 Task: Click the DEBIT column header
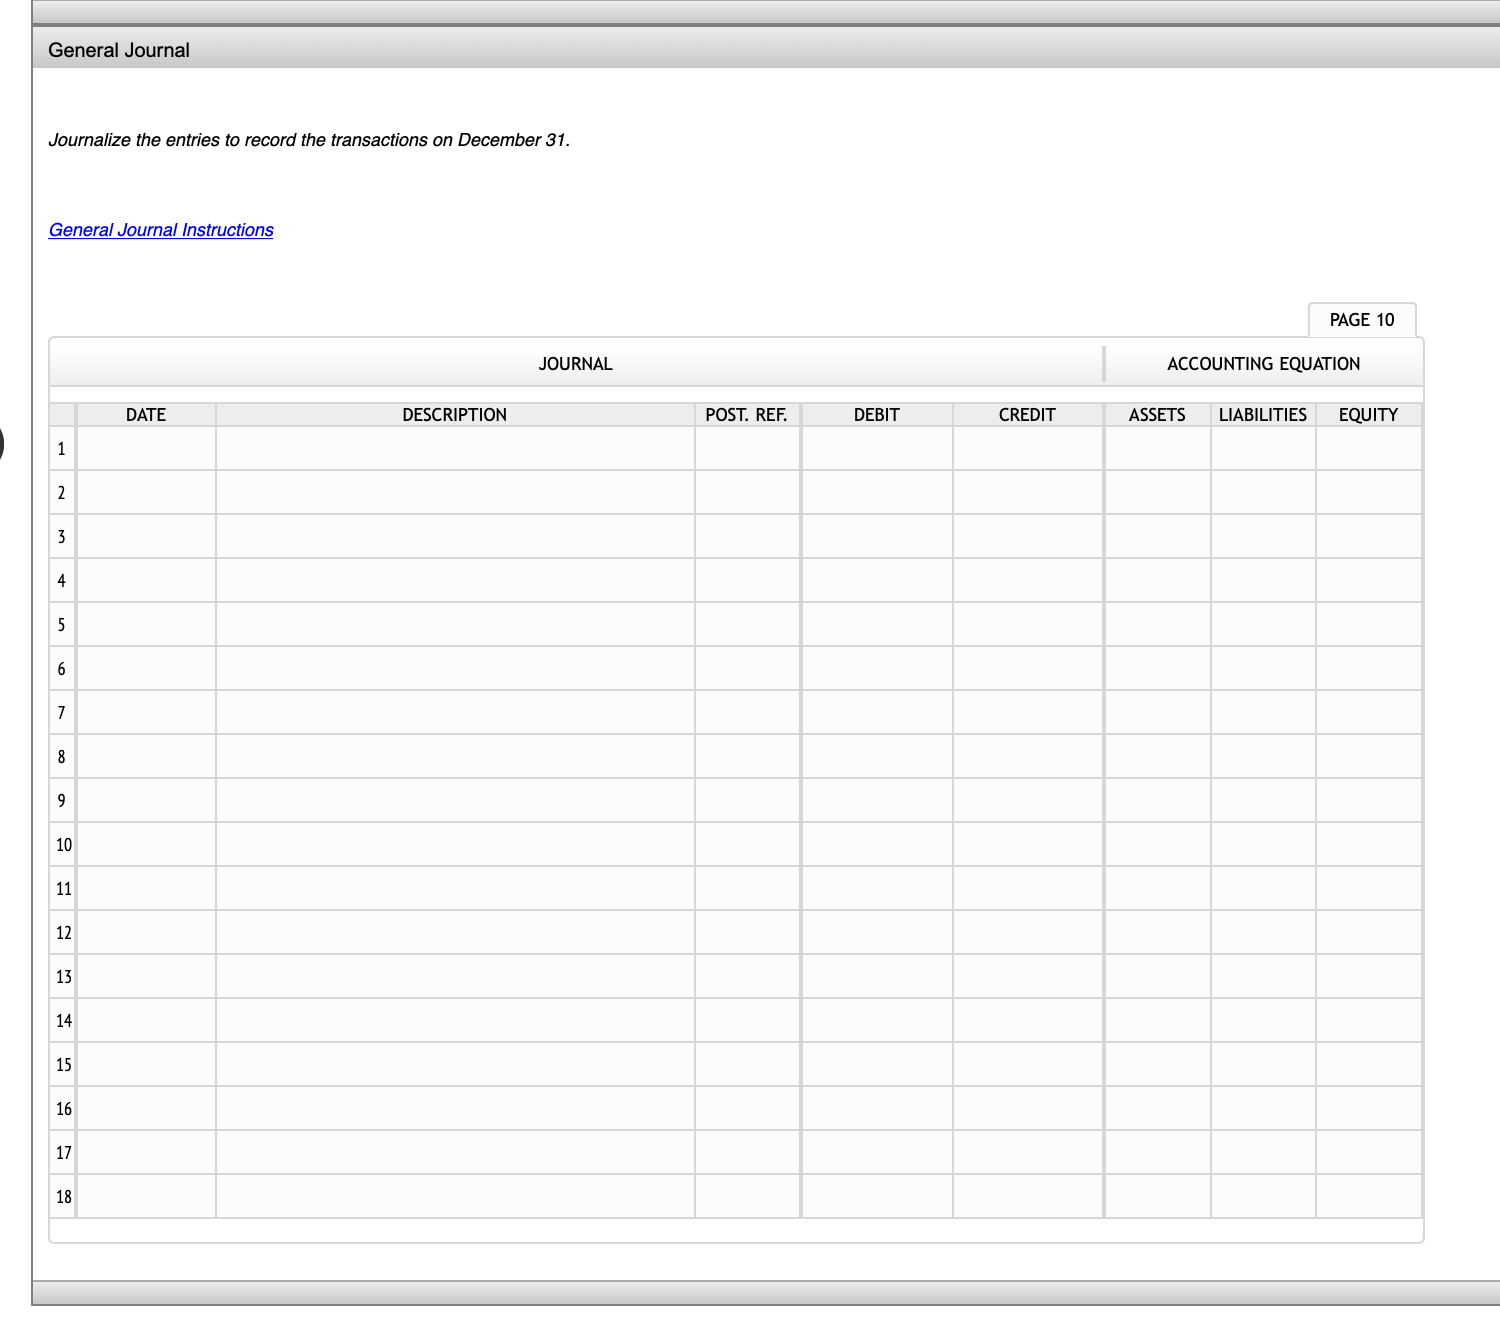pos(876,414)
